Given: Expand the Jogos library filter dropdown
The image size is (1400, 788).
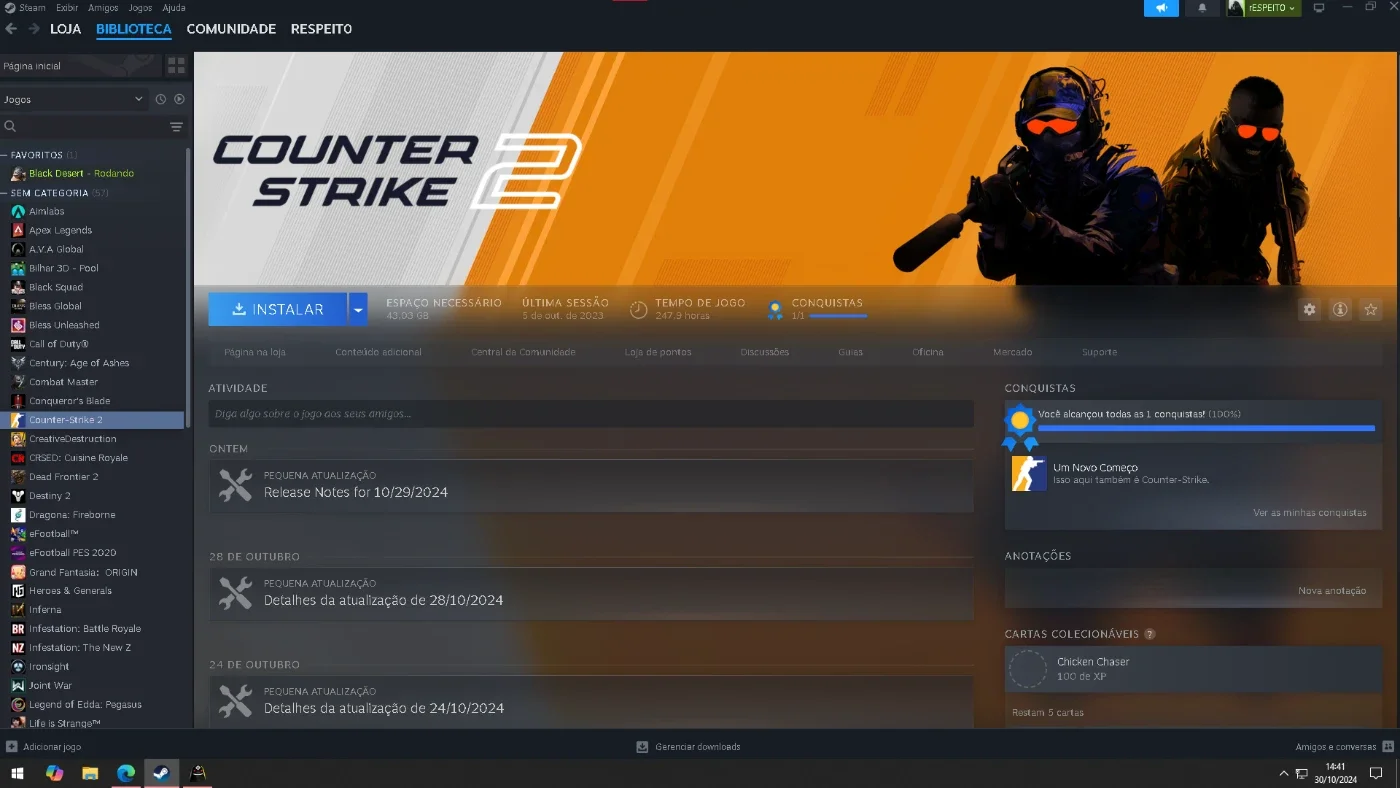Looking at the screenshot, I should (75, 99).
